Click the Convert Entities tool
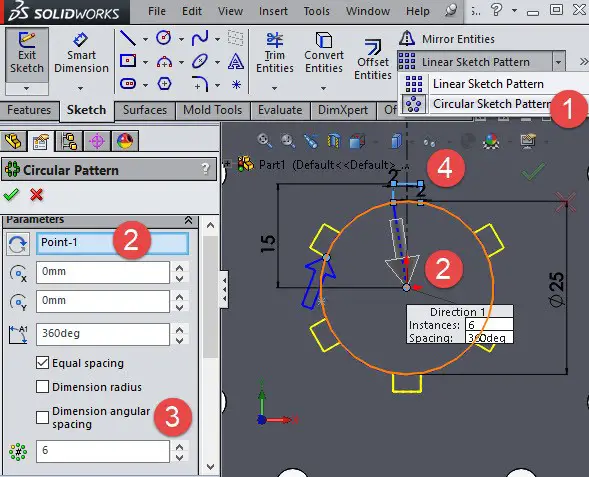The width and height of the screenshot is (589, 477). [x=324, y=53]
